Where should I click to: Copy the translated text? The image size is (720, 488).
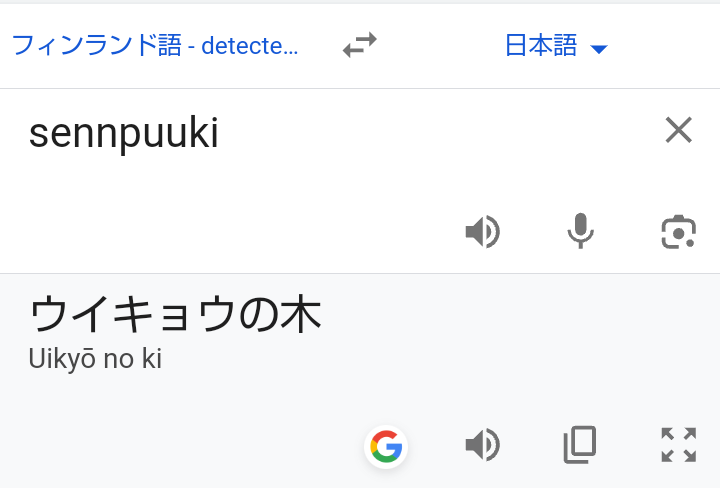click(580, 445)
